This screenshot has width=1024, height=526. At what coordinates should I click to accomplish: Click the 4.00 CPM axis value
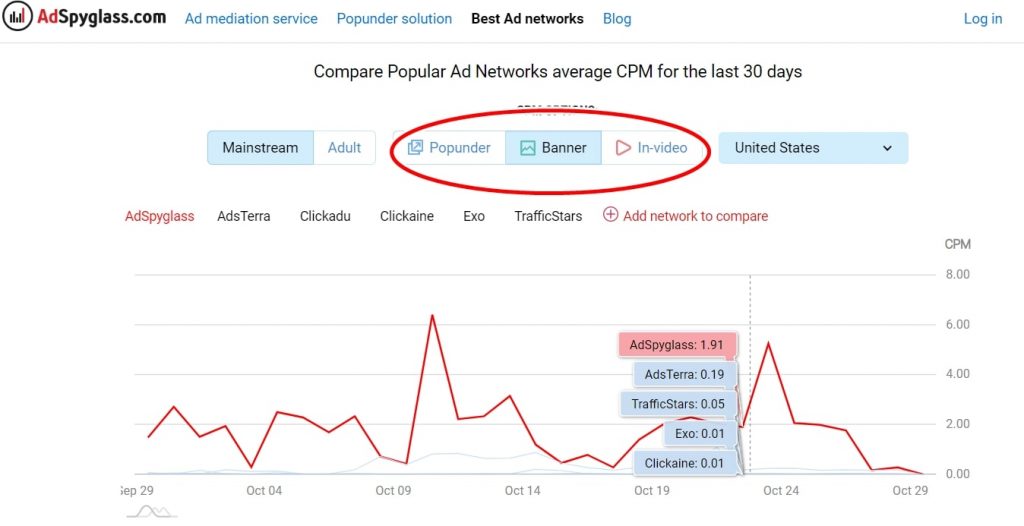click(957, 374)
